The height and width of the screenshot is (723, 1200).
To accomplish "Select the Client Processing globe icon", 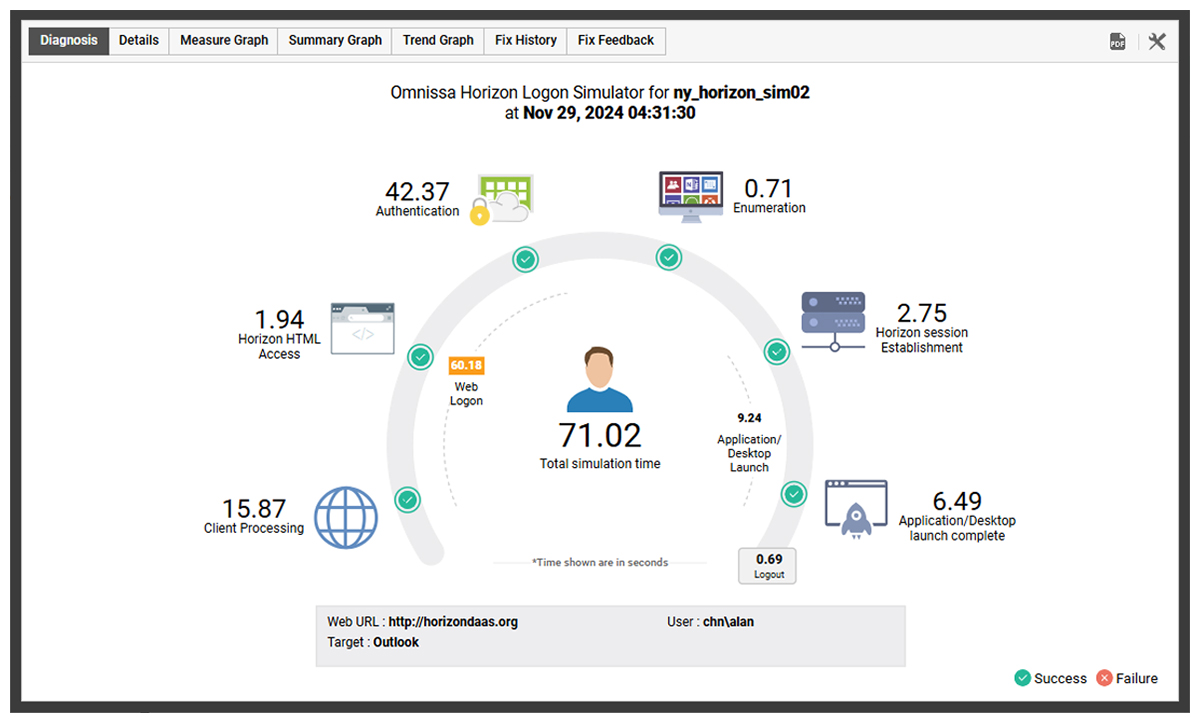I will tap(347, 518).
